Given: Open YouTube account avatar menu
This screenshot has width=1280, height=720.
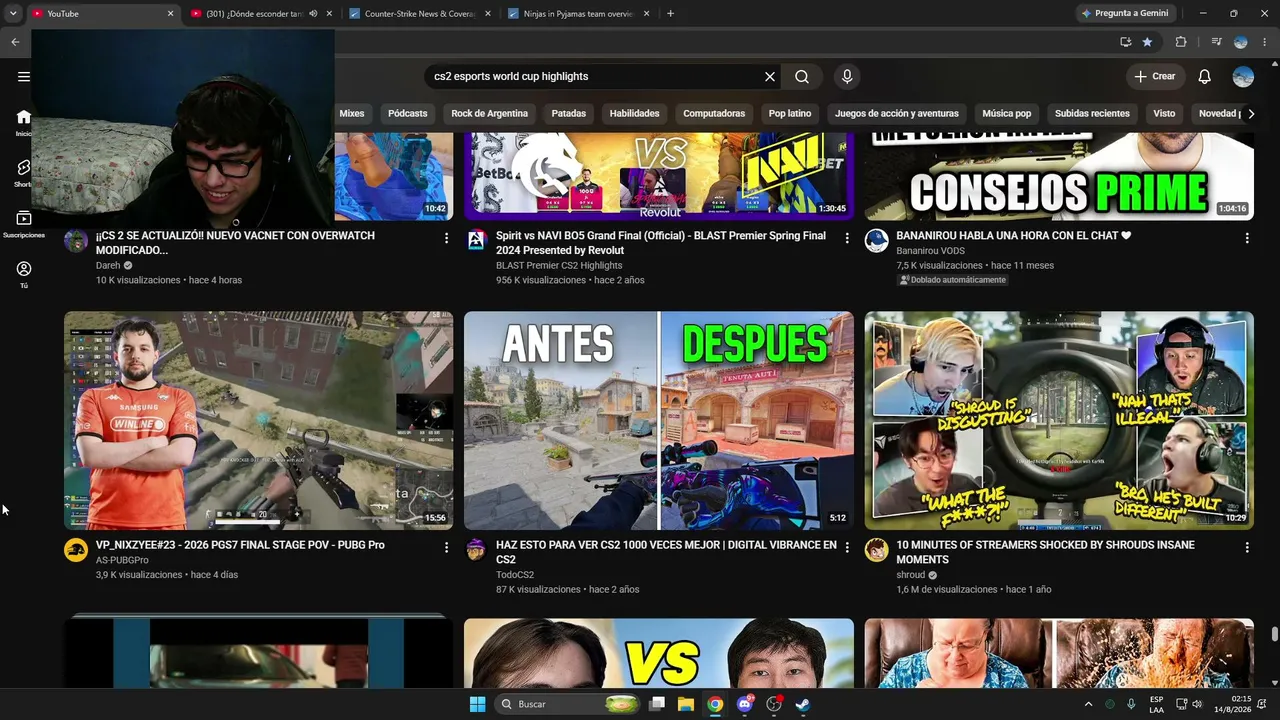Looking at the screenshot, I should (x=1243, y=77).
